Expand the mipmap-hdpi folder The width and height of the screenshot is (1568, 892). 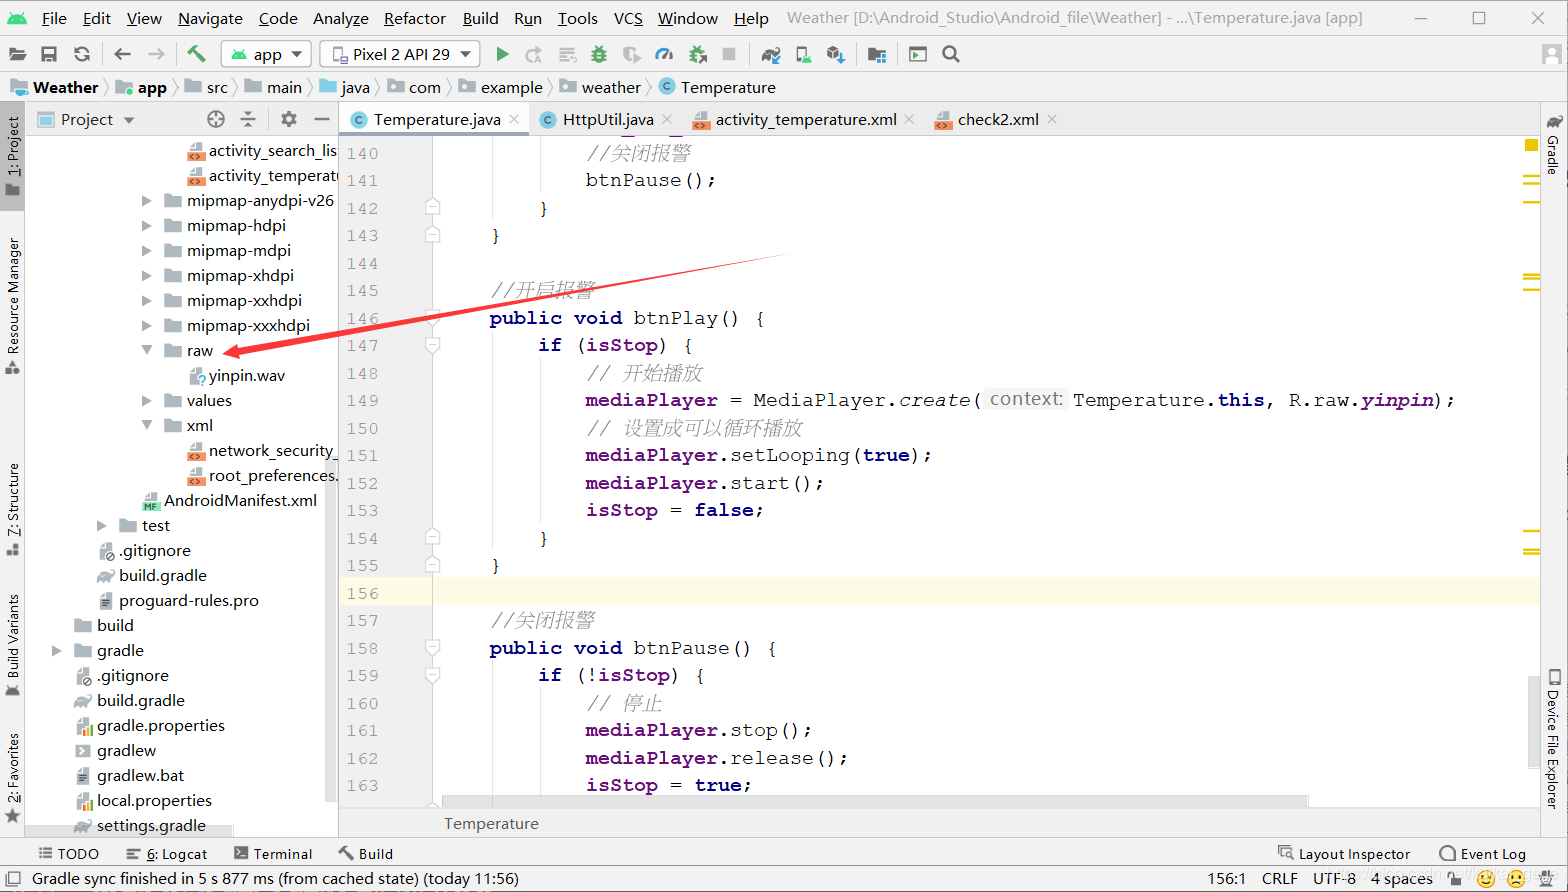tap(147, 225)
